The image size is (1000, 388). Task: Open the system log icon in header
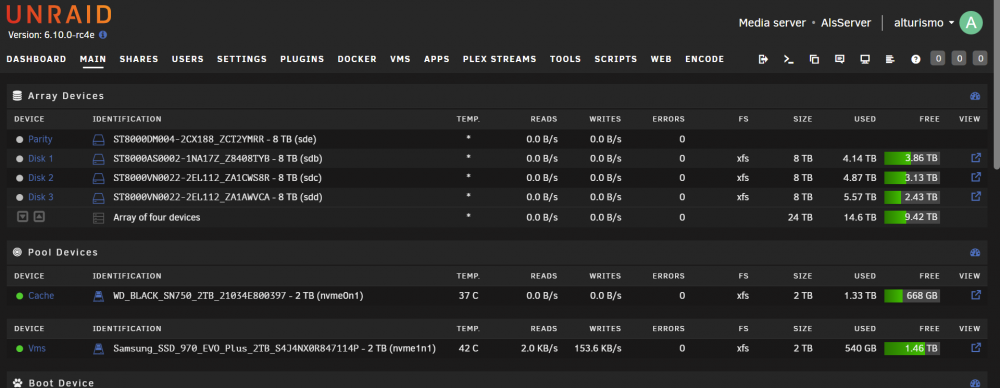pyautogui.click(x=891, y=59)
